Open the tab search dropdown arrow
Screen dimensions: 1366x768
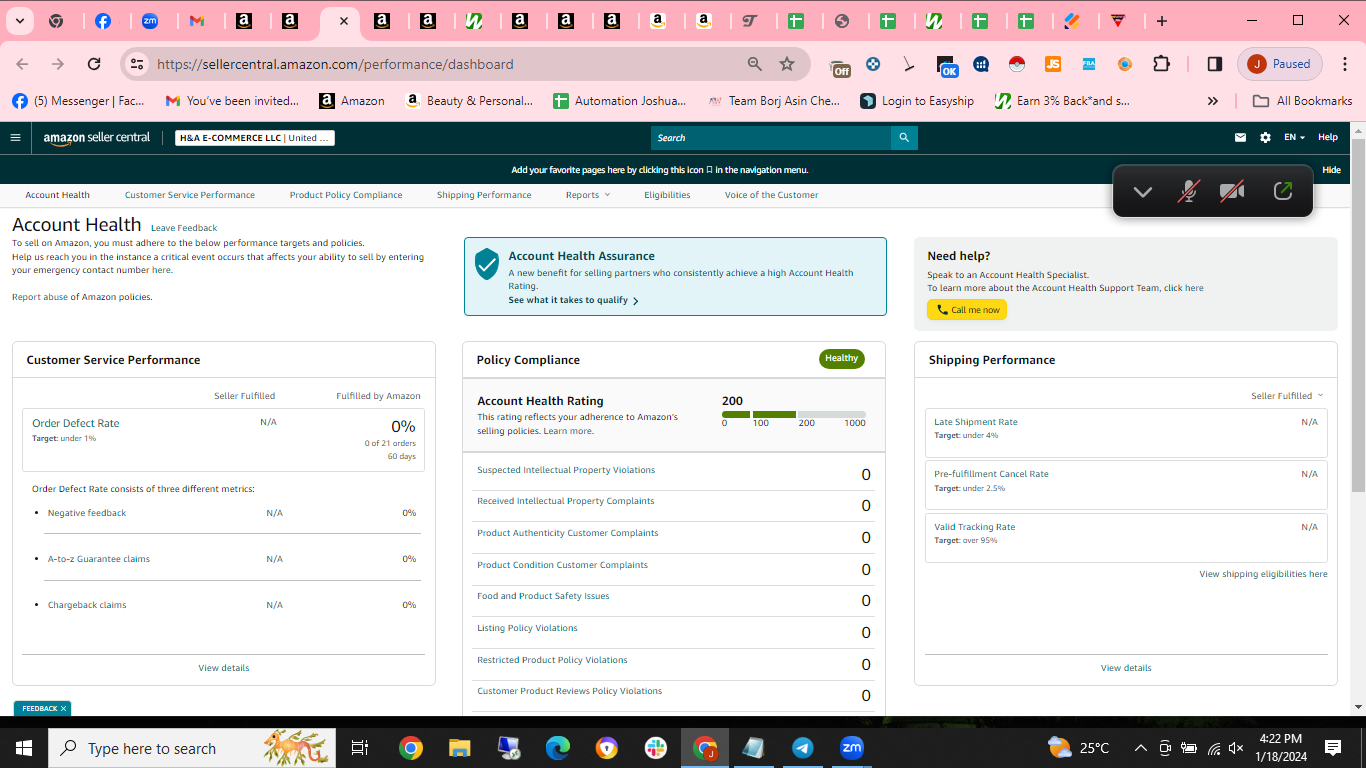[x=19, y=21]
